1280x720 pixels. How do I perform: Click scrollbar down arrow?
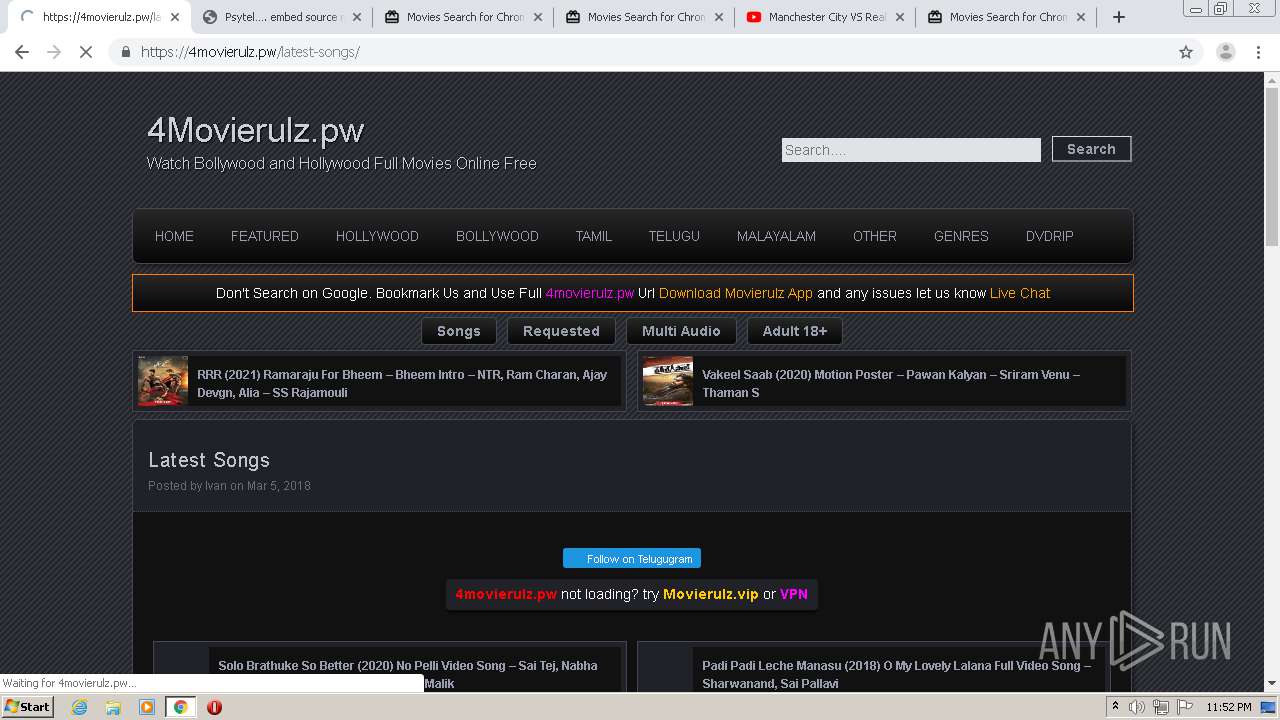pos(1272,684)
